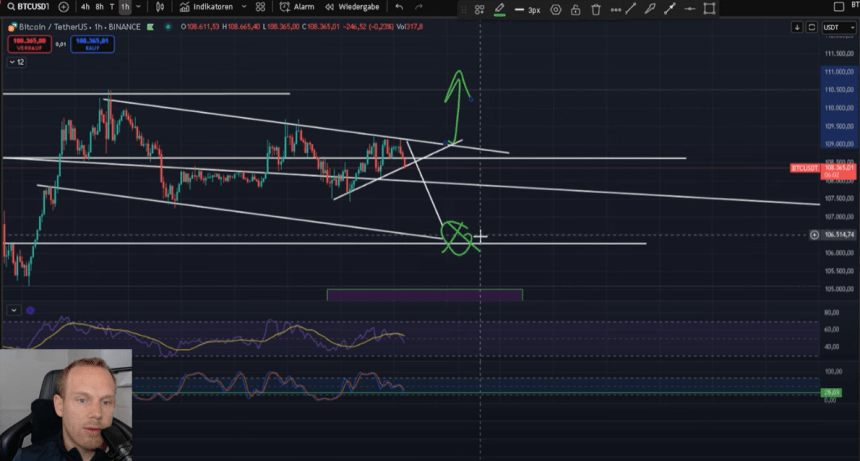The width and height of the screenshot is (860, 461).
Task: Click the 111.500,00 price axis label
Action: 839,54
